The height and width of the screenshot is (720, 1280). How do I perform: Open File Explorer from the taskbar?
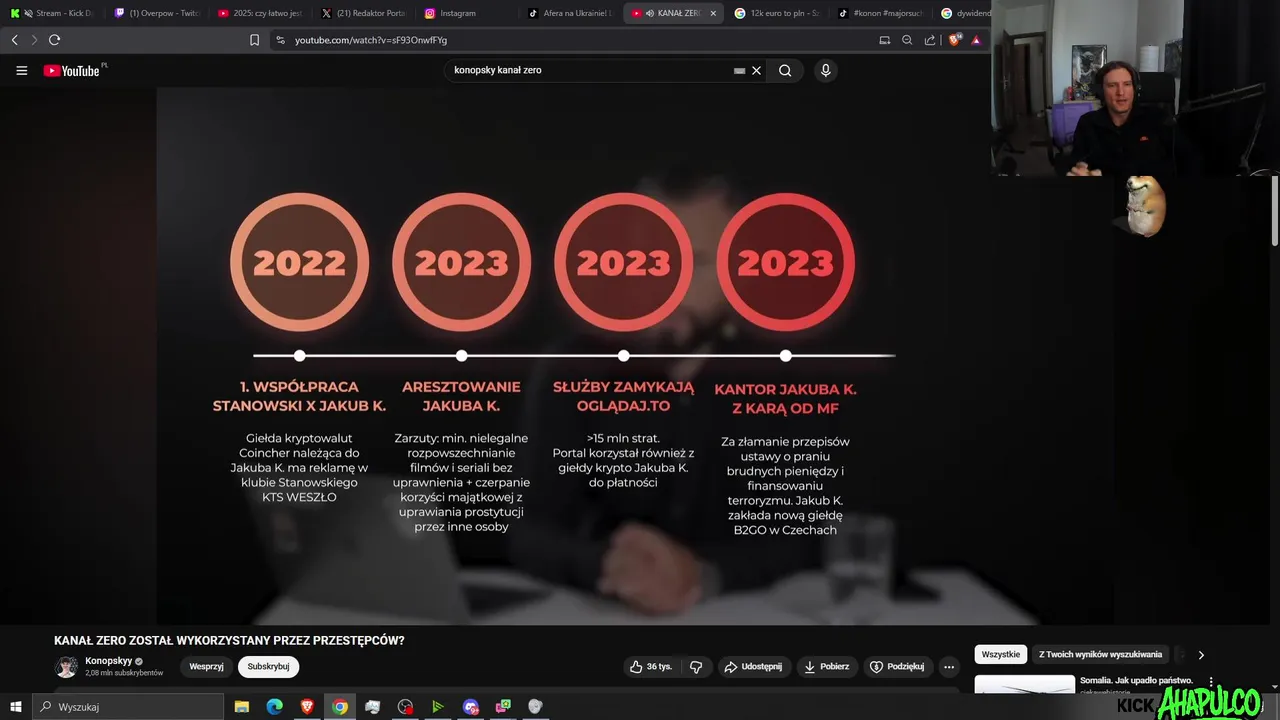click(242, 707)
